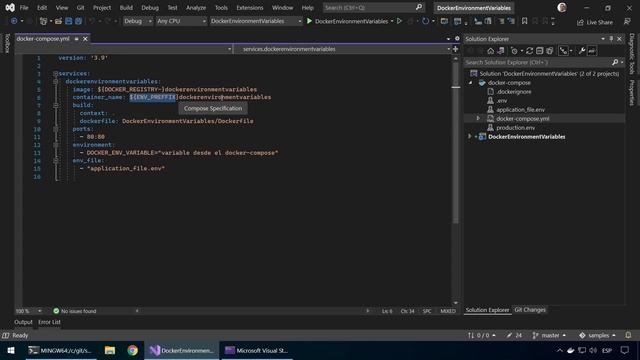Click Solution Explorer Home icon
The height and width of the screenshot is (360, 640).
491,51
